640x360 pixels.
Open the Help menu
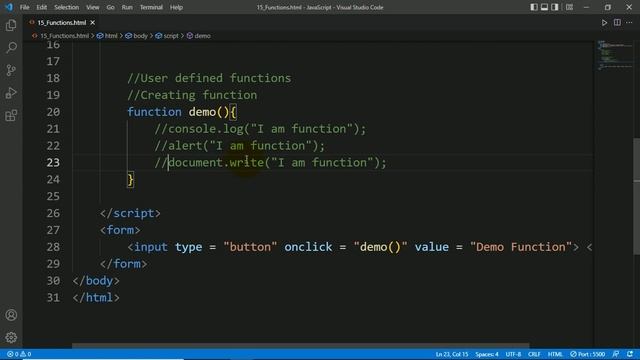176,7
